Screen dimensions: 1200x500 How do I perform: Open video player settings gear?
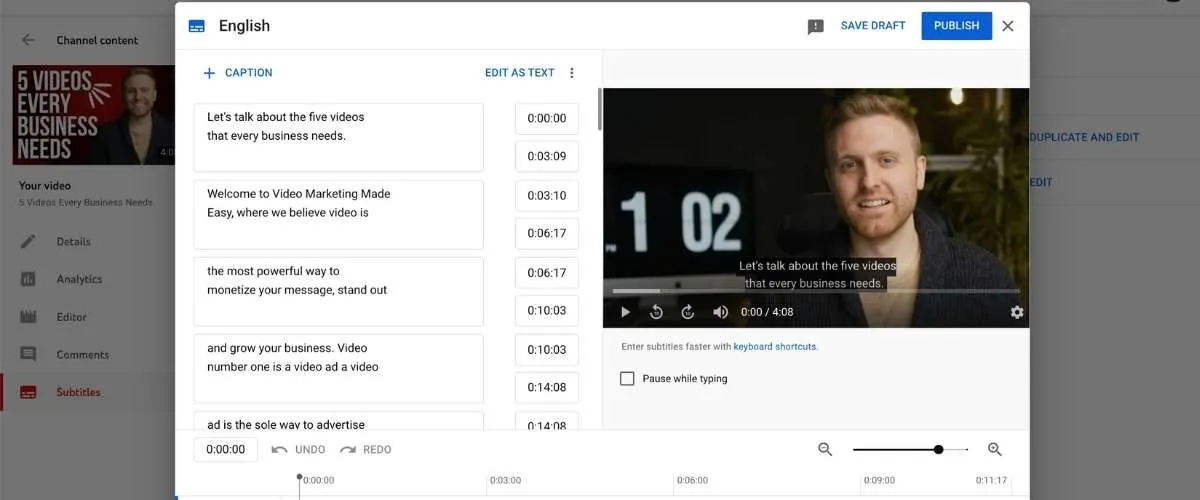1017,312
